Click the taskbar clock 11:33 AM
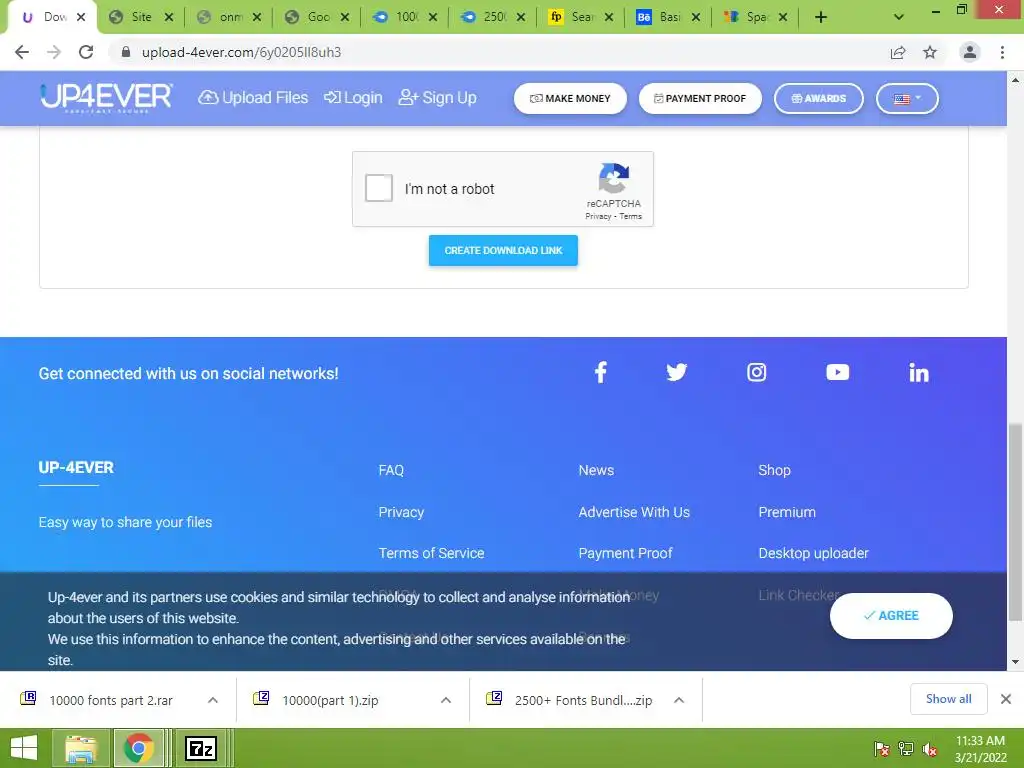The image size is (1024, 768). coord(980,741)
